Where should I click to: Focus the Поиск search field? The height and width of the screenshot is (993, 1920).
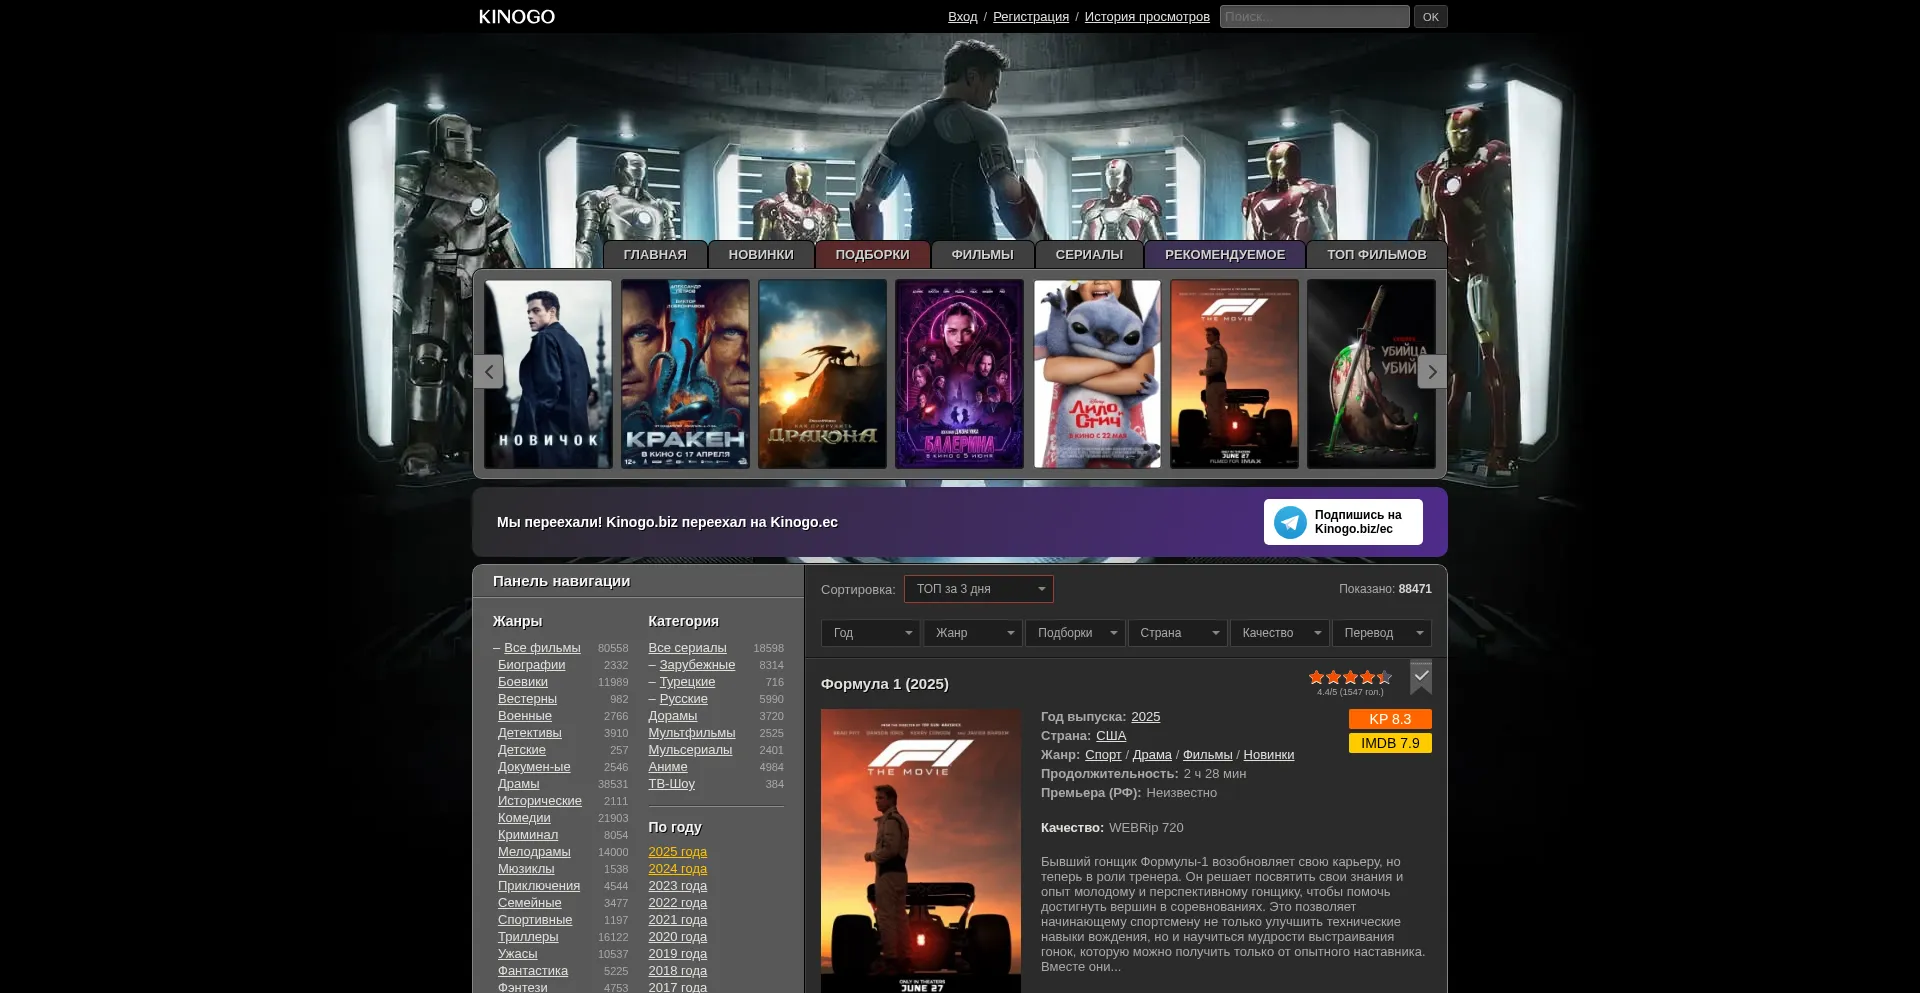1314,17
